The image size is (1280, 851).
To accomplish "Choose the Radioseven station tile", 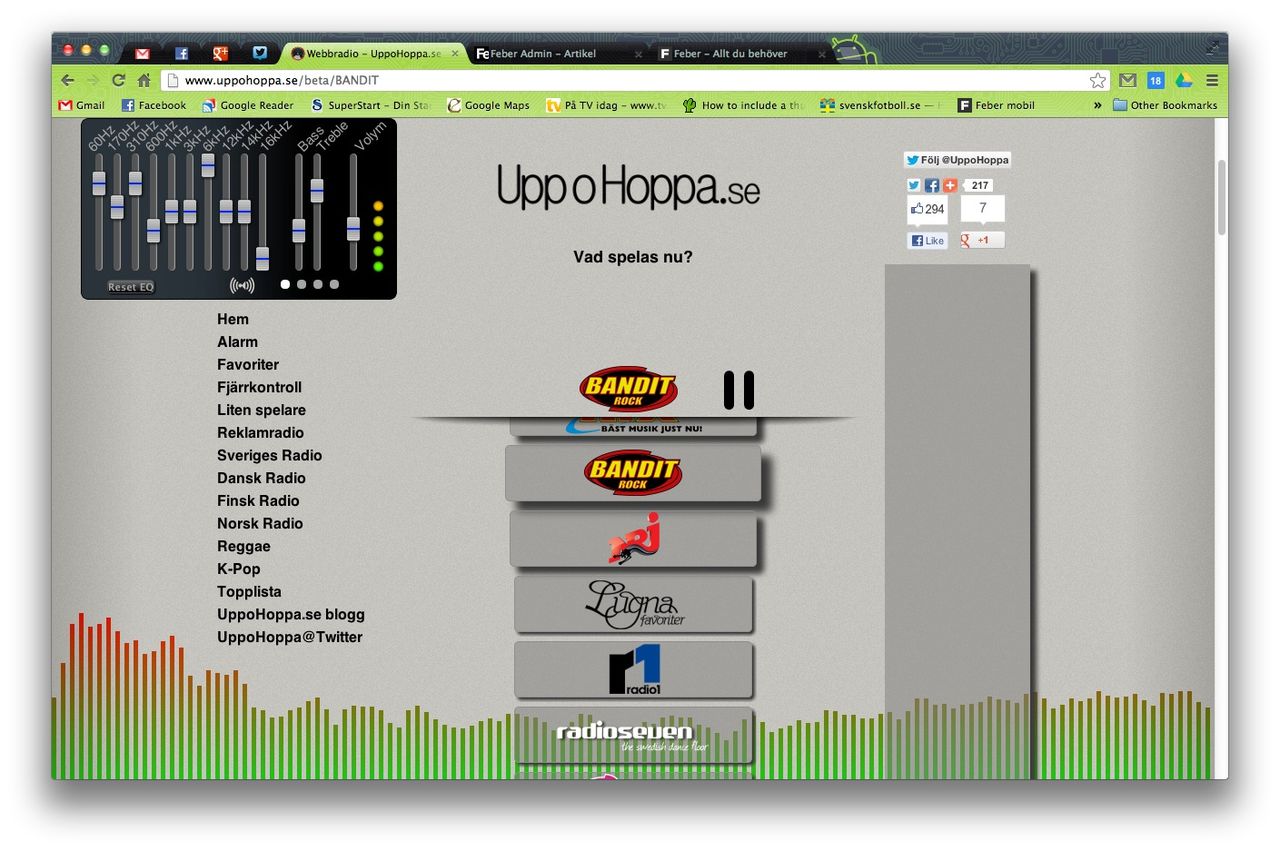I will click(x=633, y=735).
